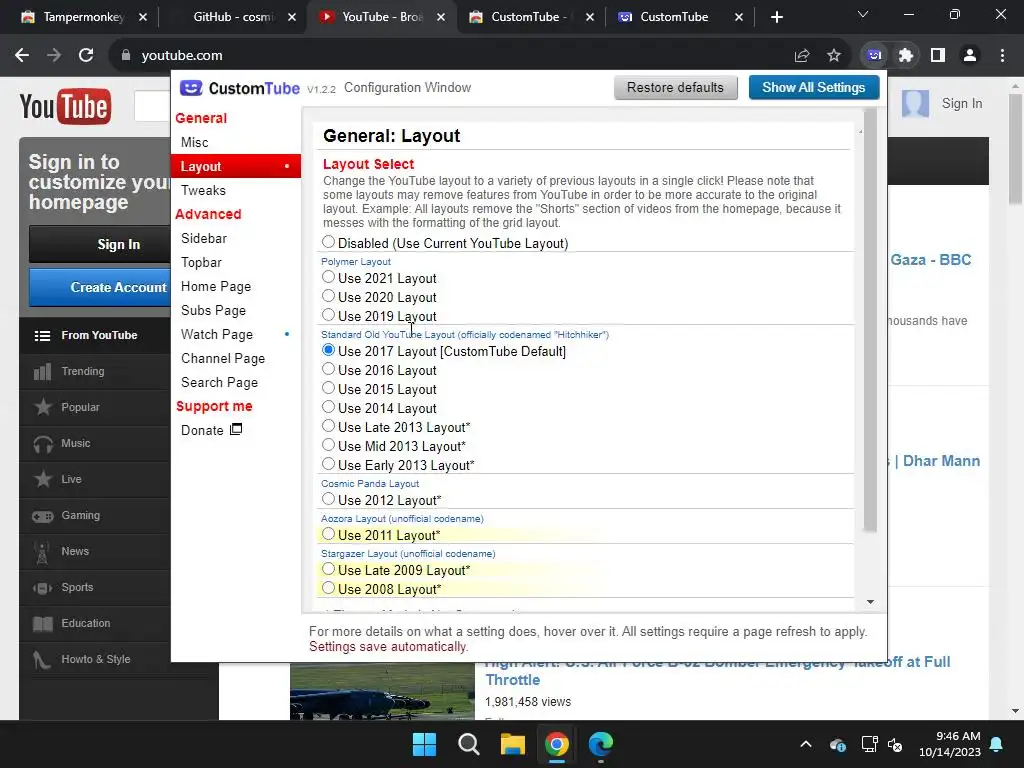Click the share page icon in address bar
Screen dimensions: 1024x768
(x=802, y=56)
